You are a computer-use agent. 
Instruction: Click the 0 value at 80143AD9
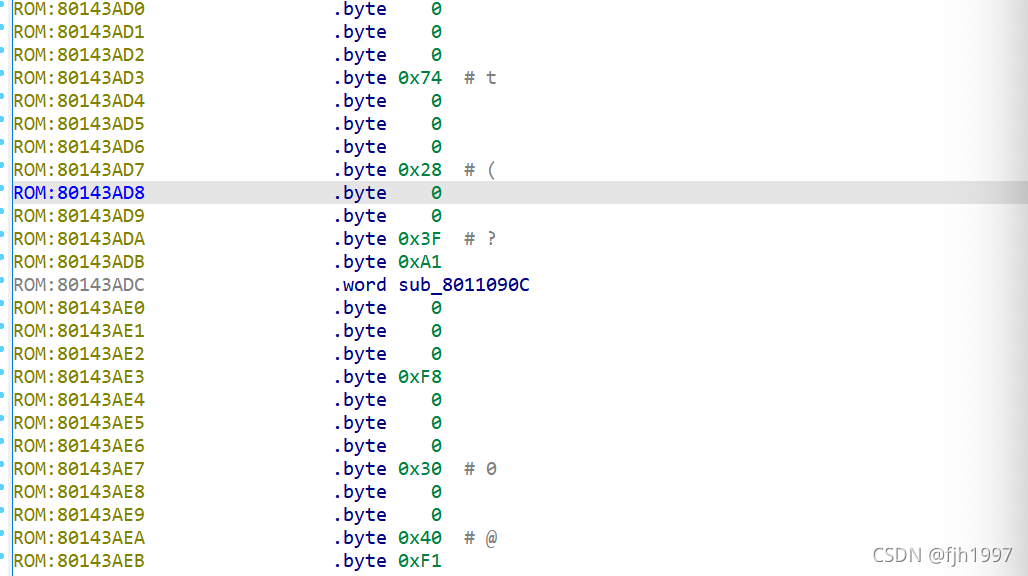436,216
